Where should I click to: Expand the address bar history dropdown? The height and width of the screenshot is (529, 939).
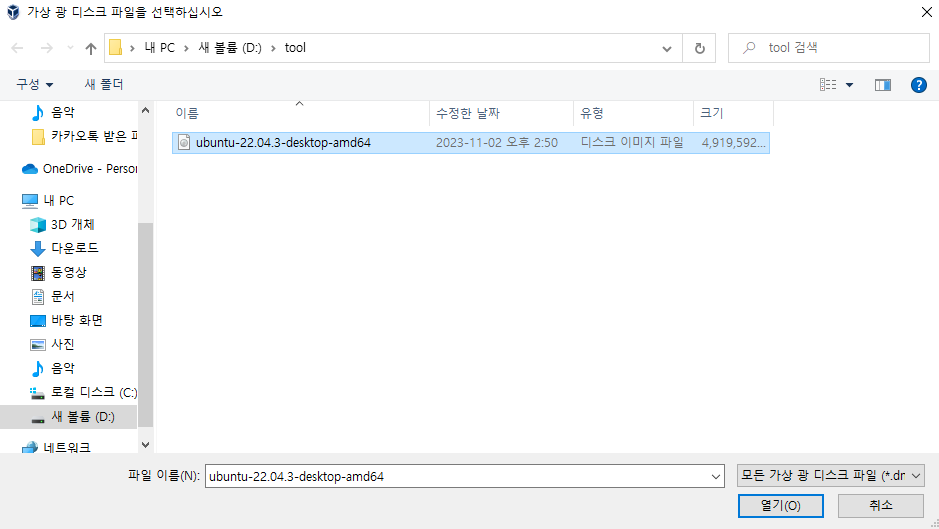point(667,49)
